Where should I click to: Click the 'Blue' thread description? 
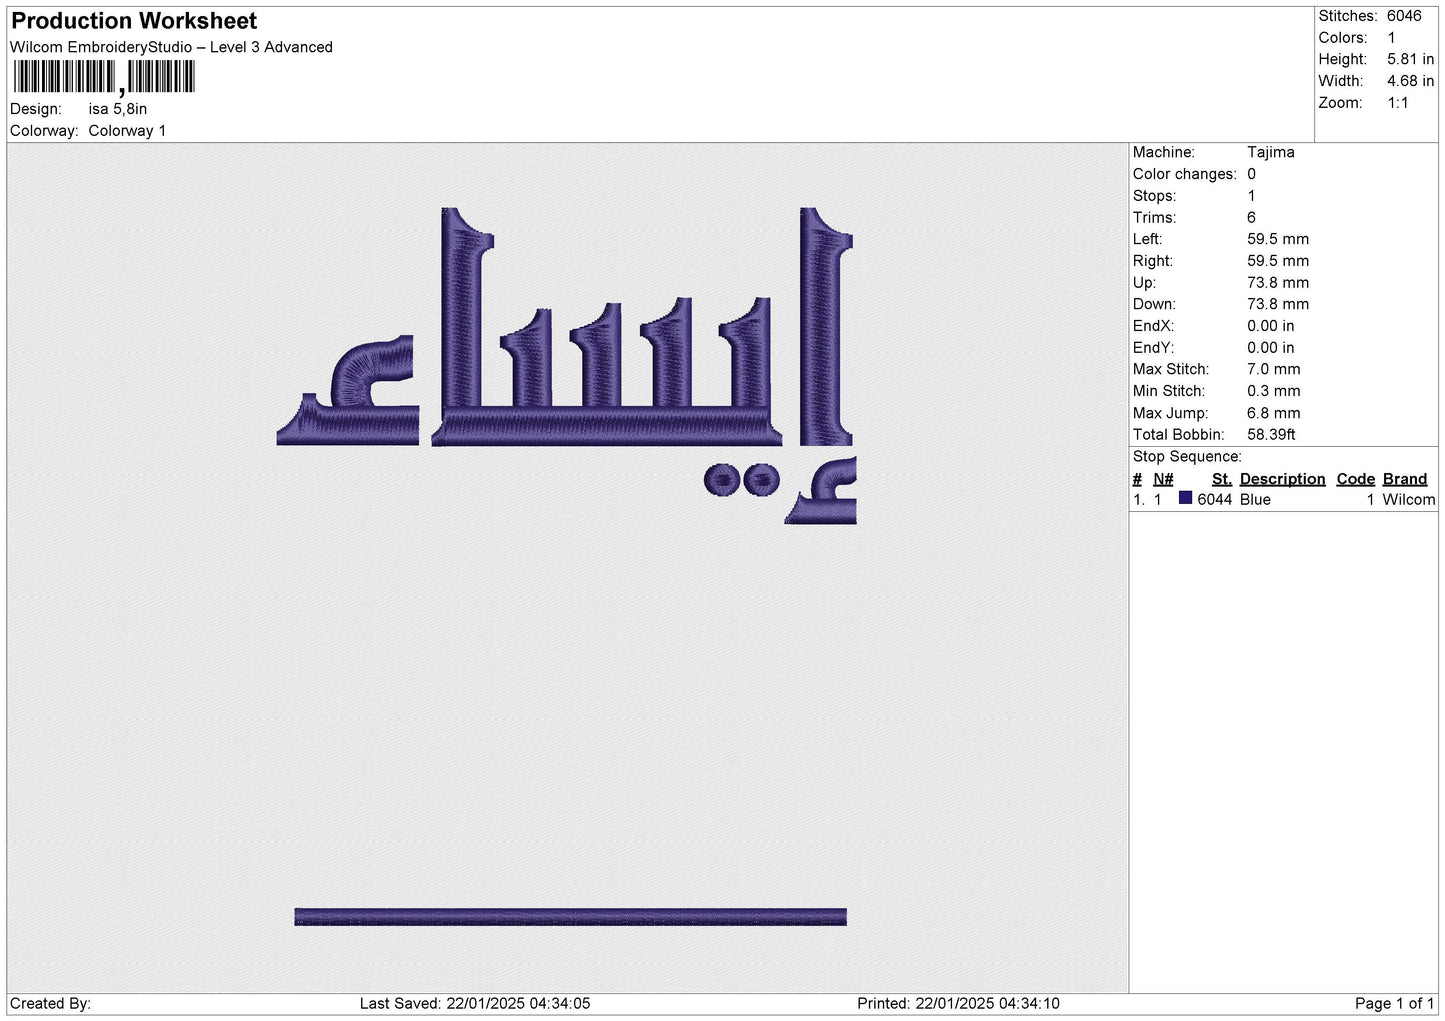coord(1255,499)
